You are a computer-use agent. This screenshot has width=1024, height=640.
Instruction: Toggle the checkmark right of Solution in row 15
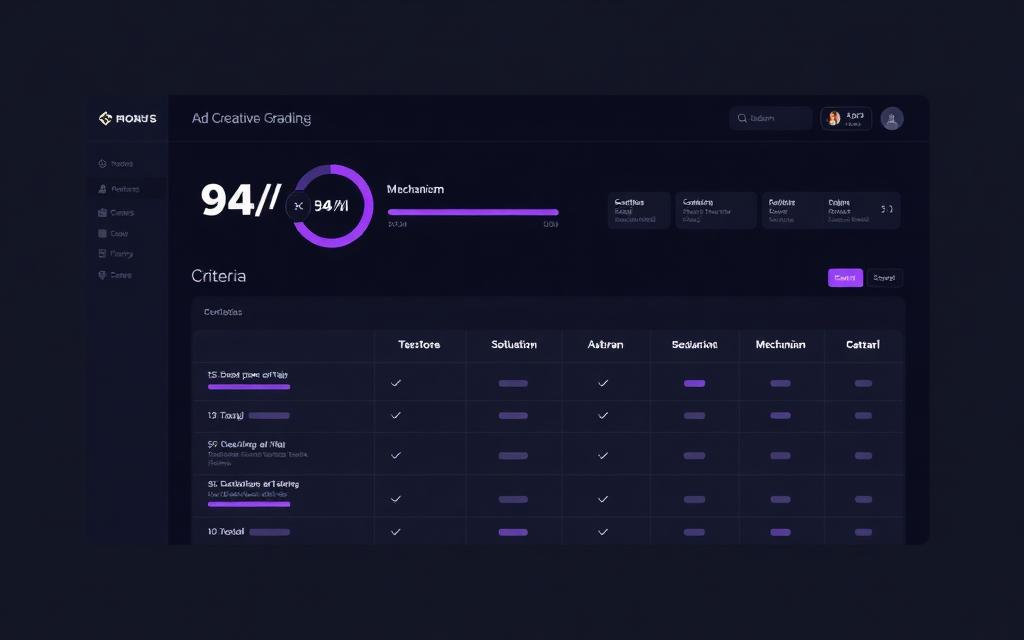coord(603,383)
